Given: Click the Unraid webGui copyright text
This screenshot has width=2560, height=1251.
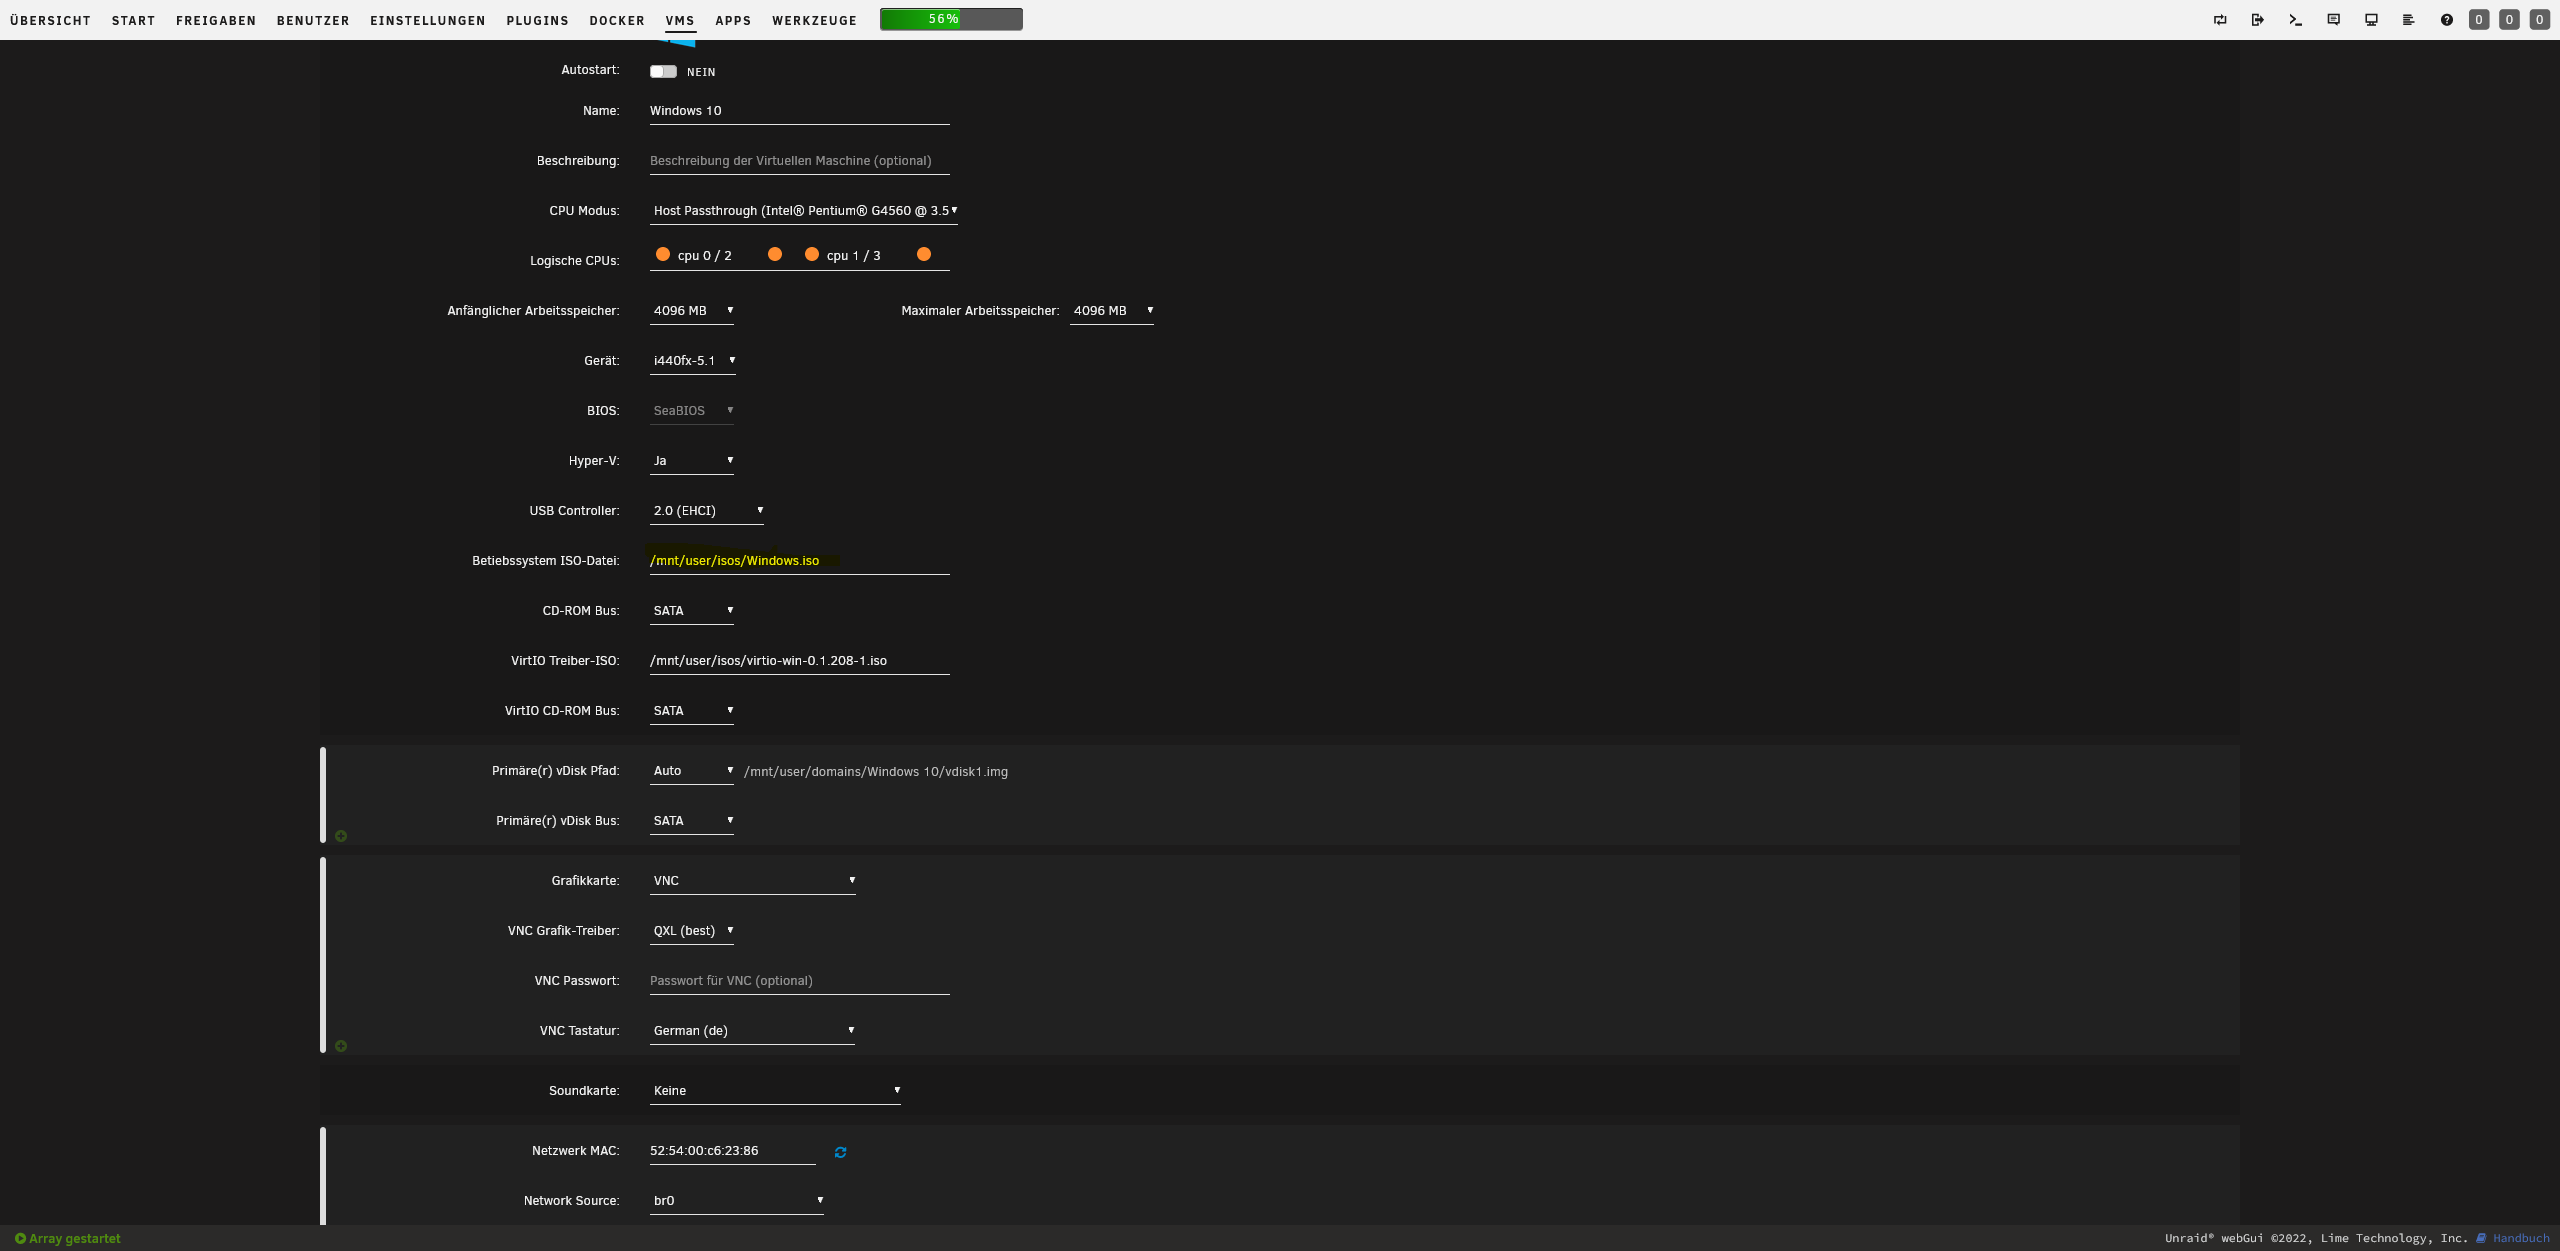Looking at the screenshot, I should [x=2316, y=1238].
